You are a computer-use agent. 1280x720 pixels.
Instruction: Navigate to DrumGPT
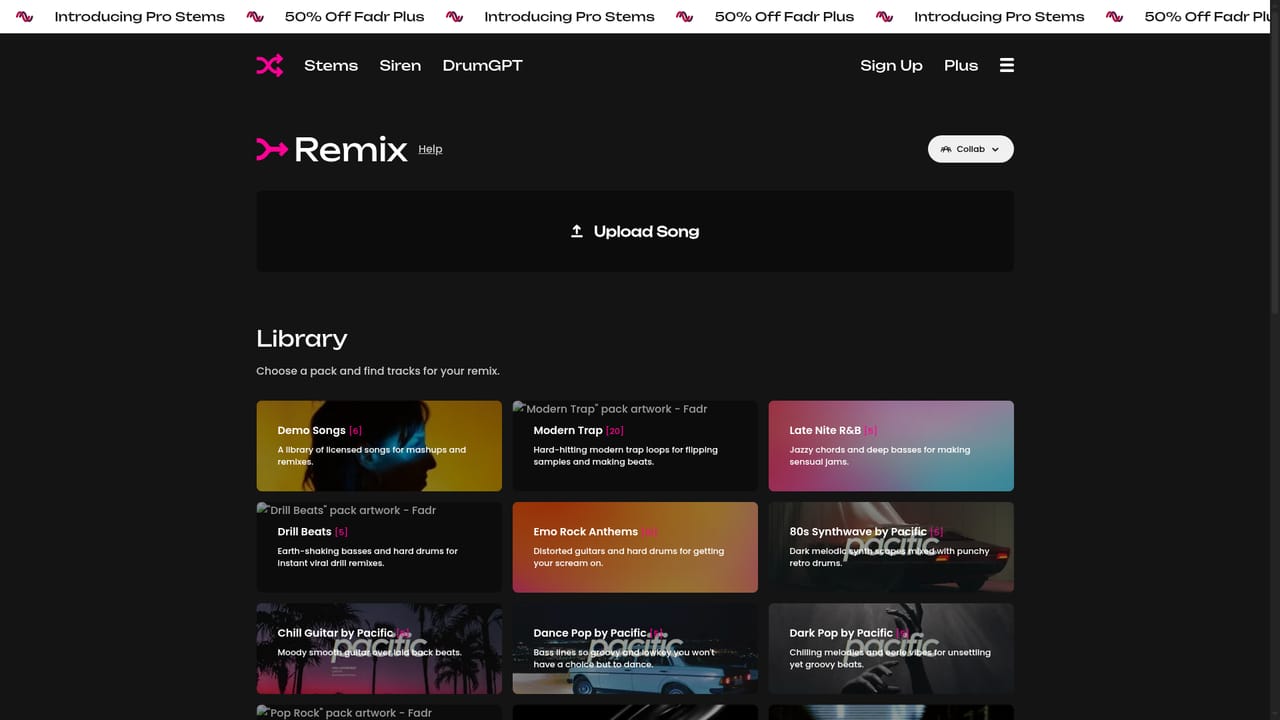[483, 65]
